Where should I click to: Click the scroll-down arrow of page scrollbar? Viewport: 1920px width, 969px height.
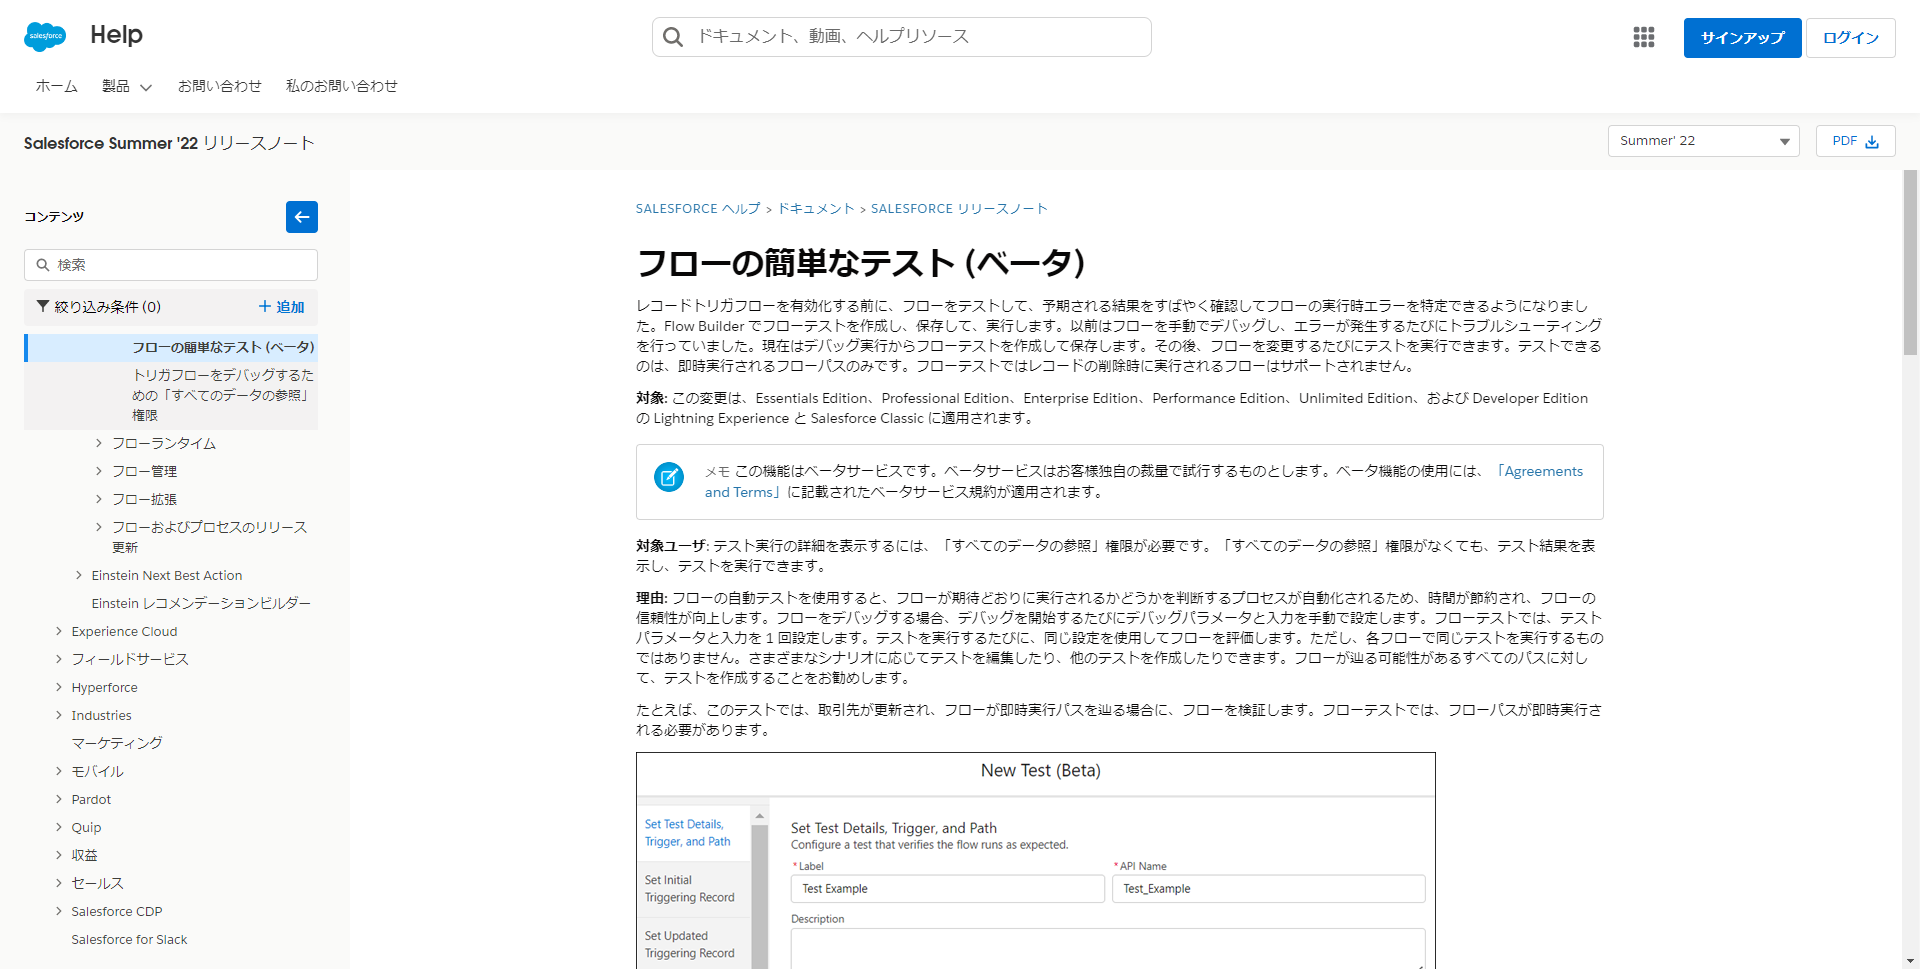(x=1911, y=961)
